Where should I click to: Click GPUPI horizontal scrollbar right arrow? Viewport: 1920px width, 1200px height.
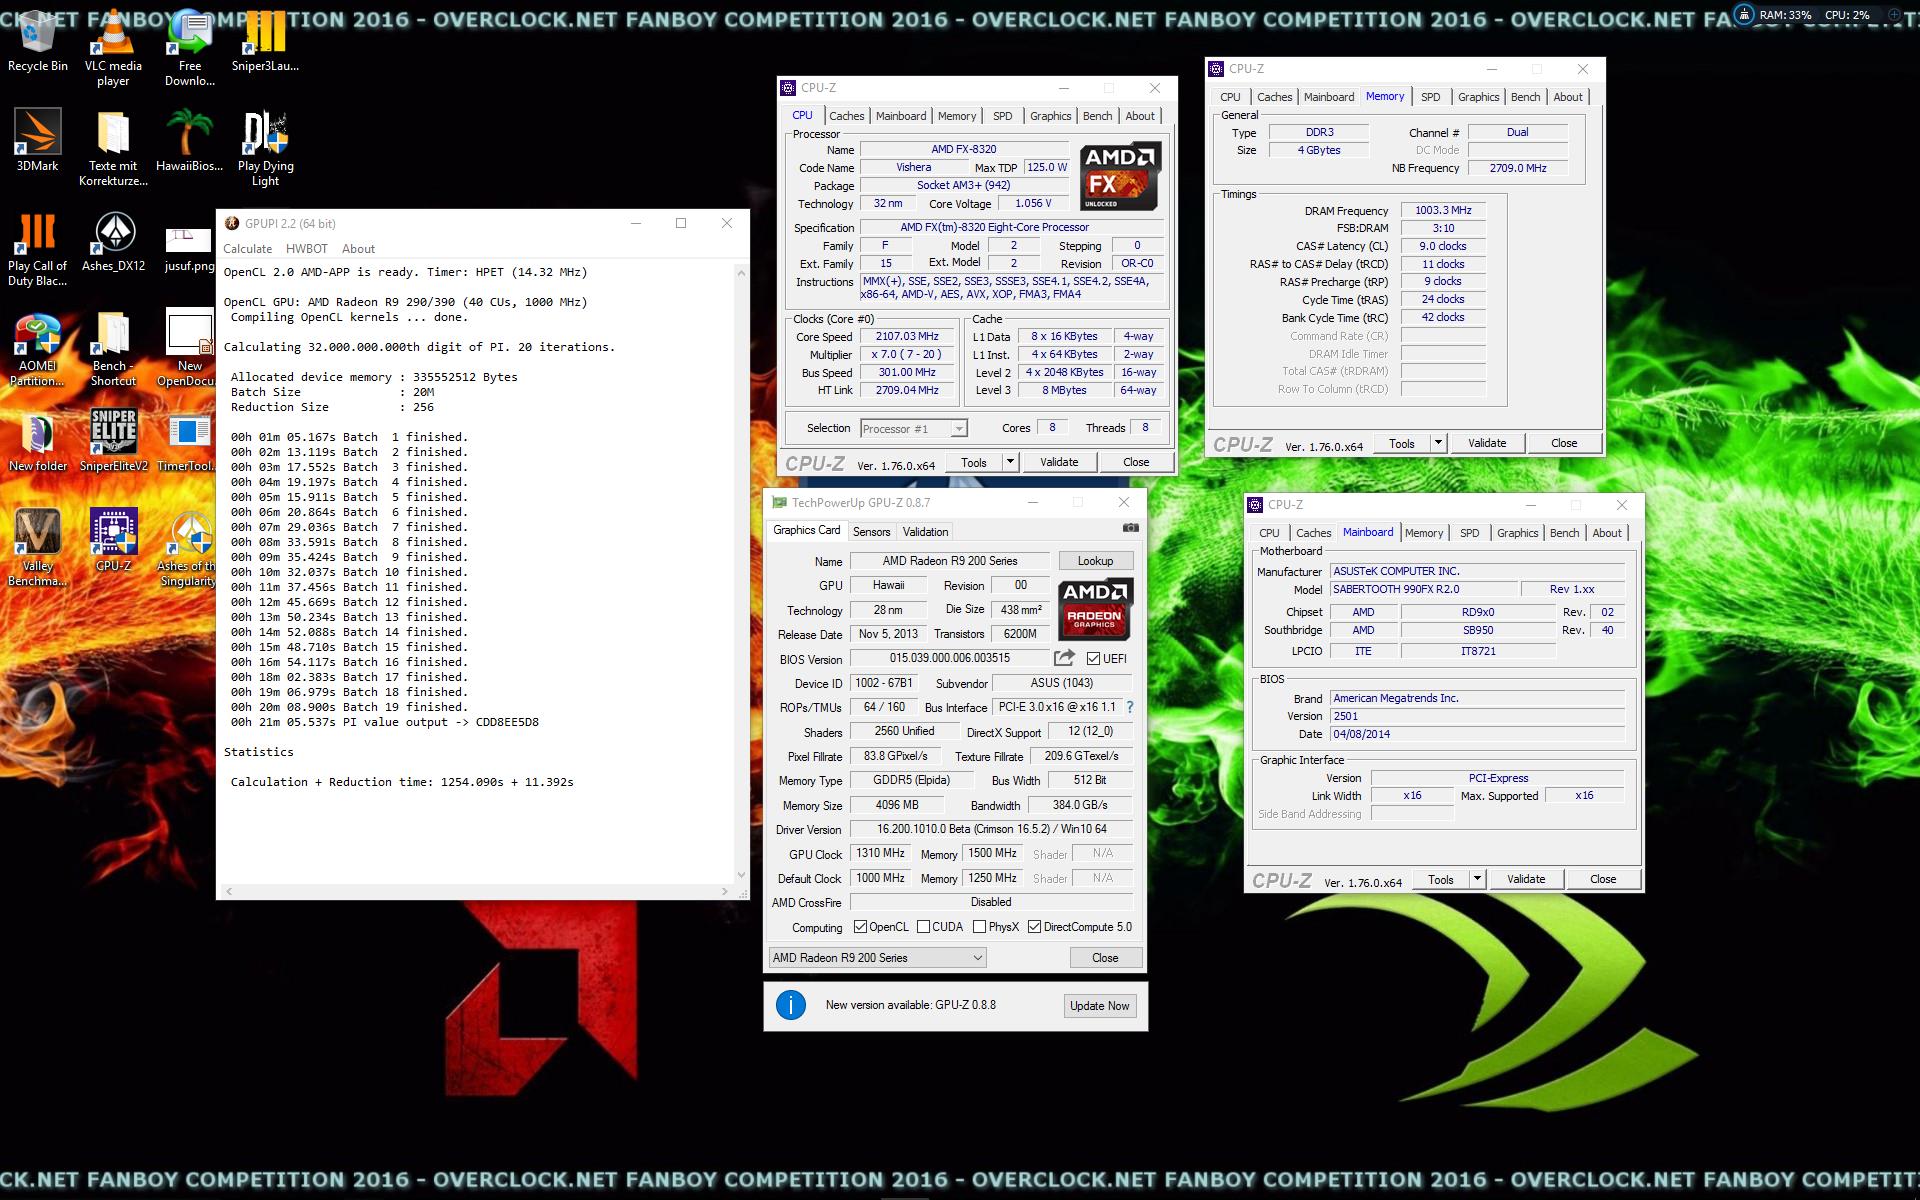click(725, 890)
